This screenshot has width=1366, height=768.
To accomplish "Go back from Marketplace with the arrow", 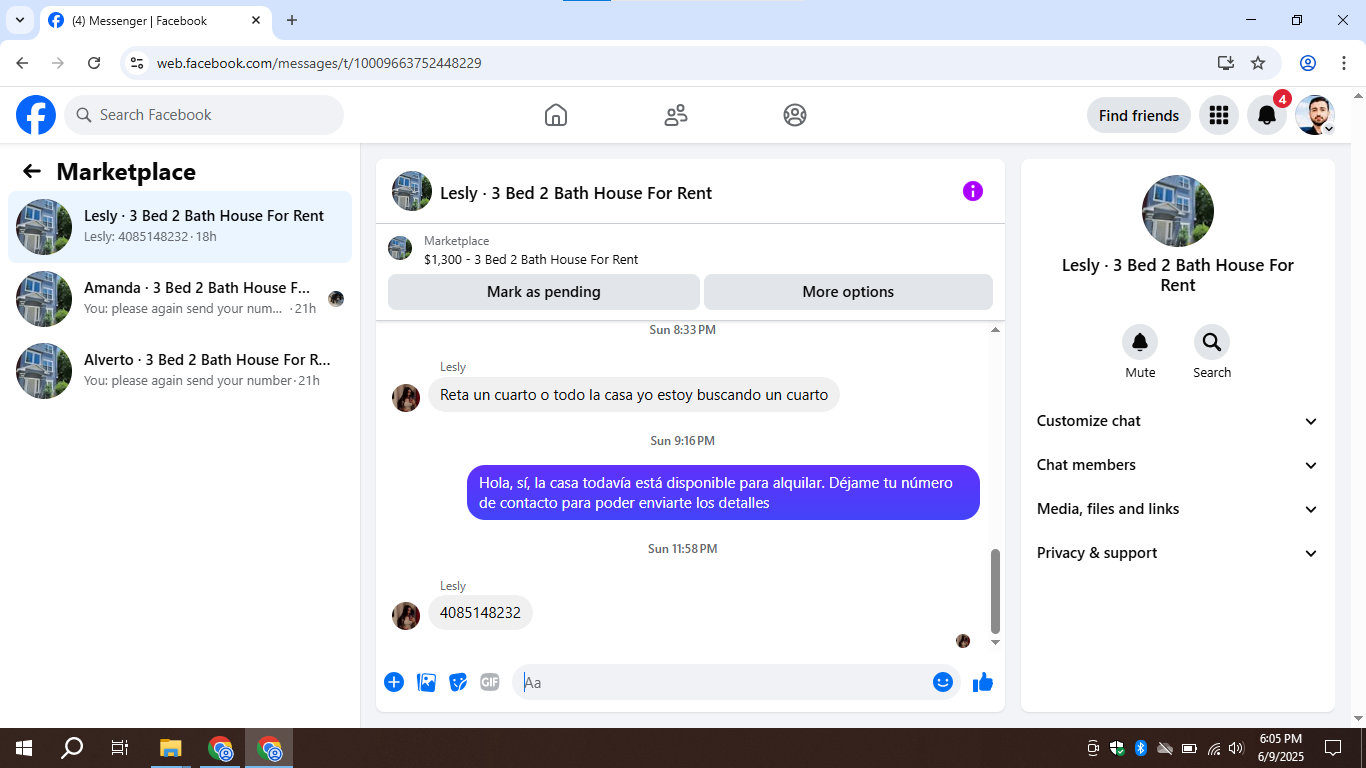I will 32,171.
